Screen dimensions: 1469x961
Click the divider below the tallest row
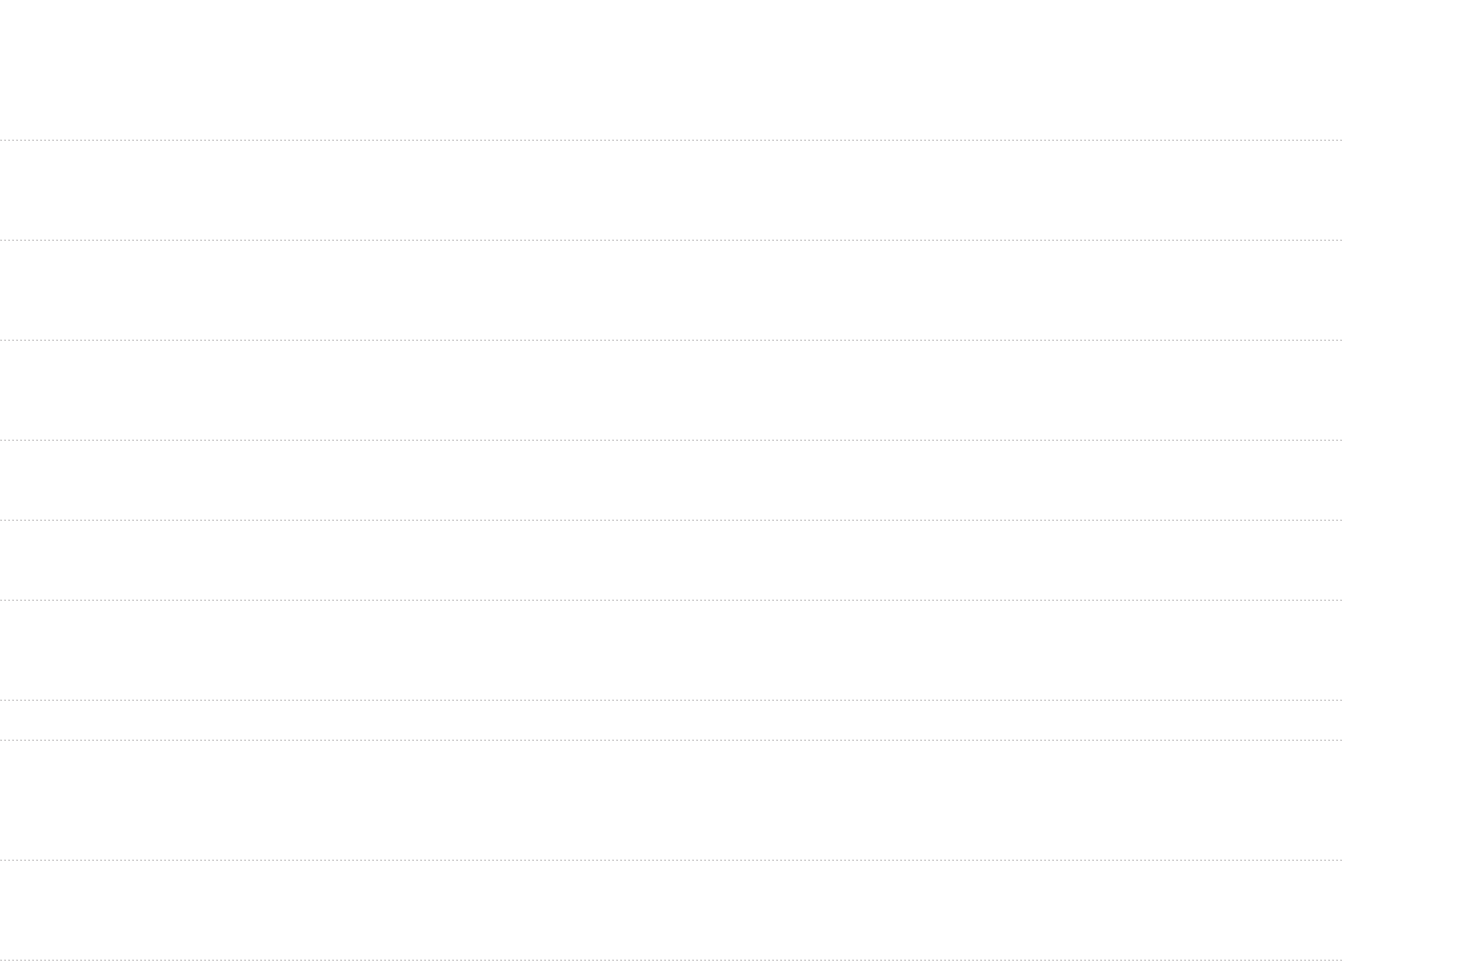tap(671, 860)
